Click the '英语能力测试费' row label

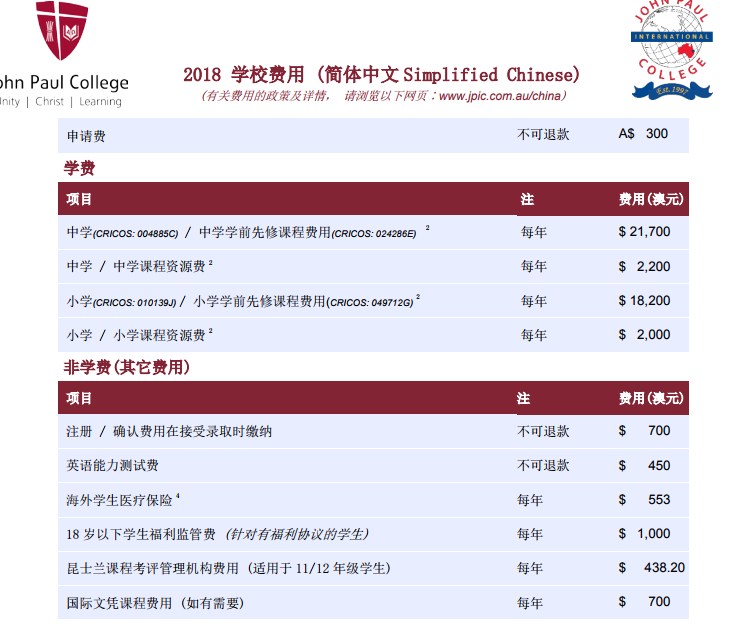point(112,466)
